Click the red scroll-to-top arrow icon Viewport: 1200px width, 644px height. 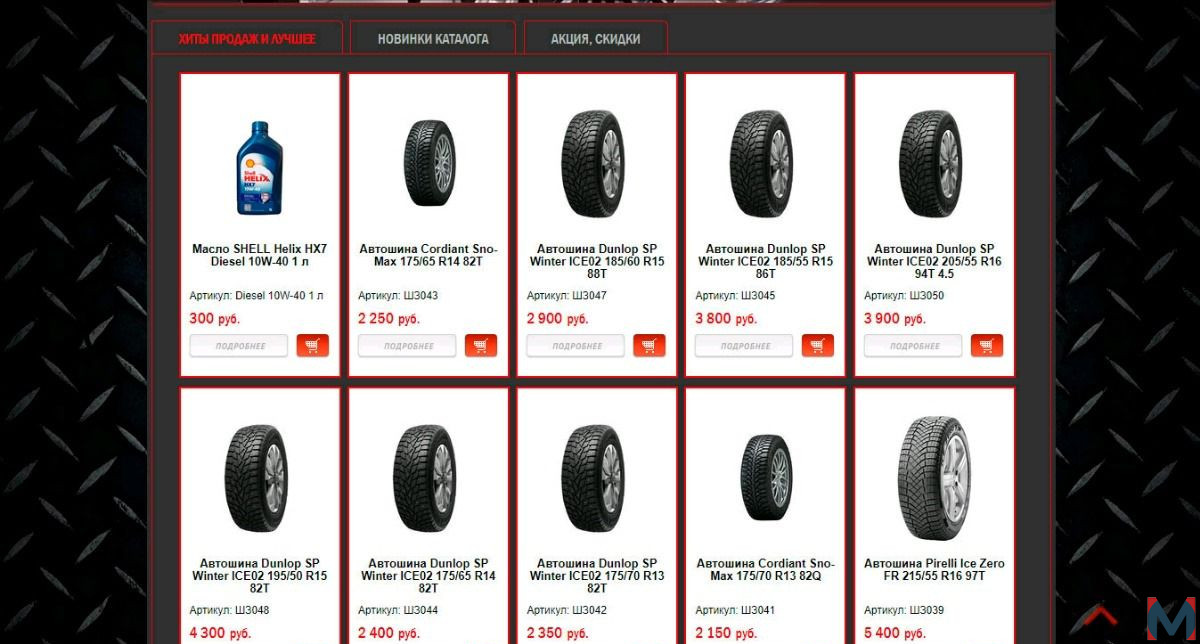tap(1100, 614)
